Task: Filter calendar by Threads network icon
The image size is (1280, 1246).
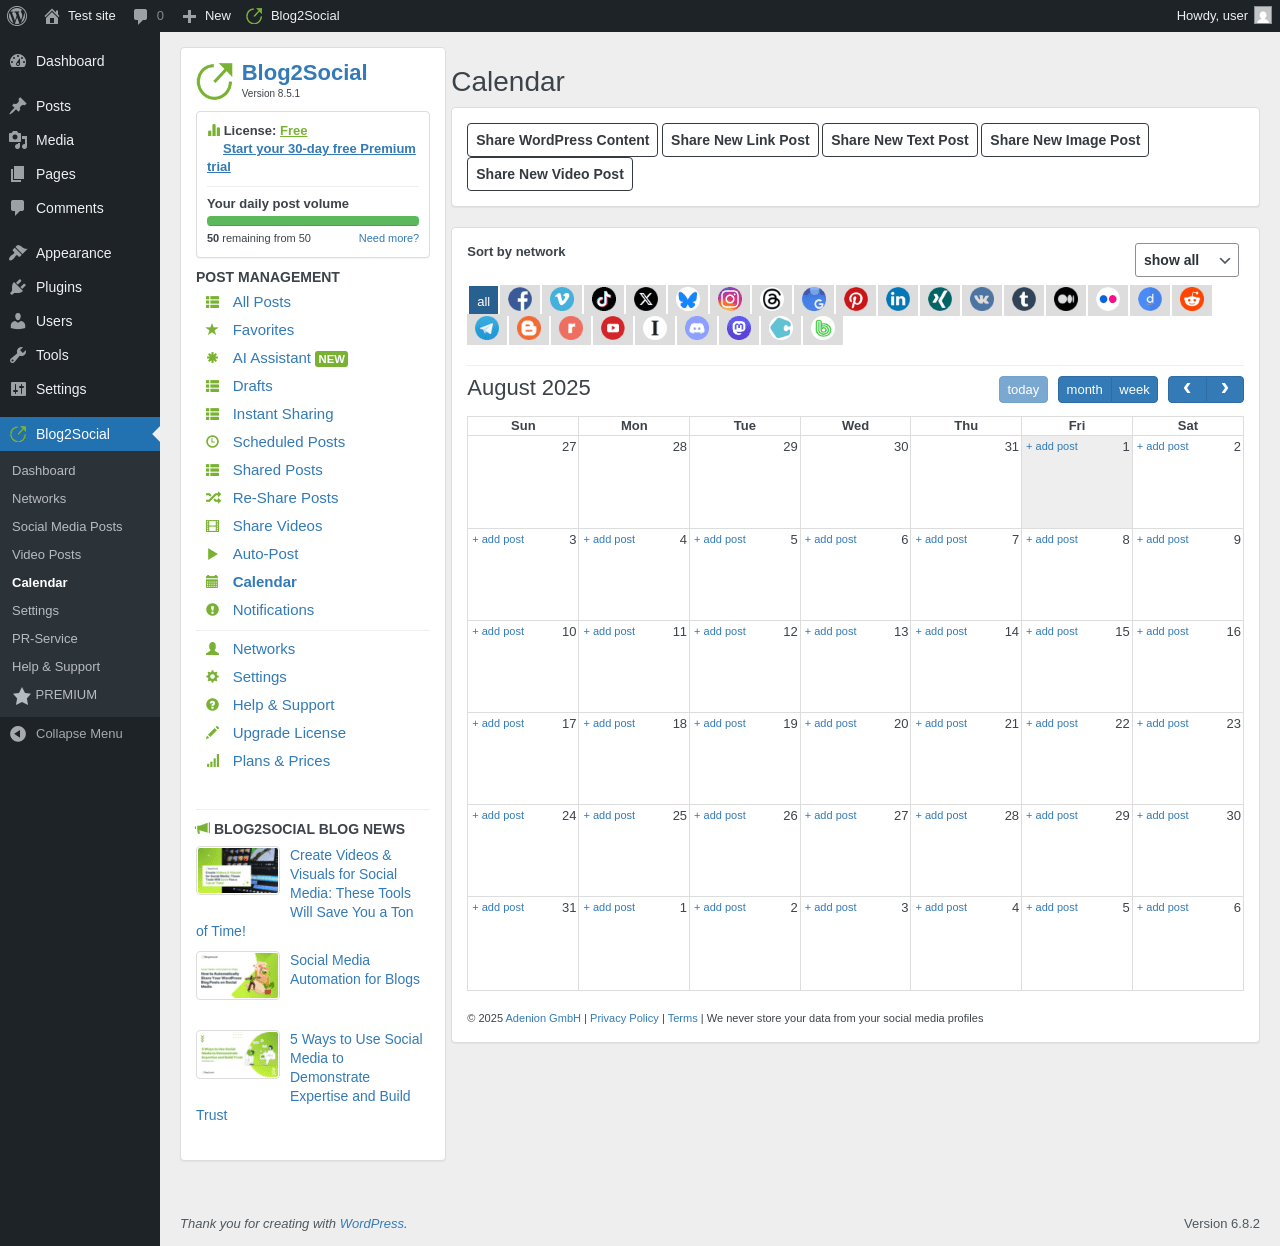Action: 772,299
